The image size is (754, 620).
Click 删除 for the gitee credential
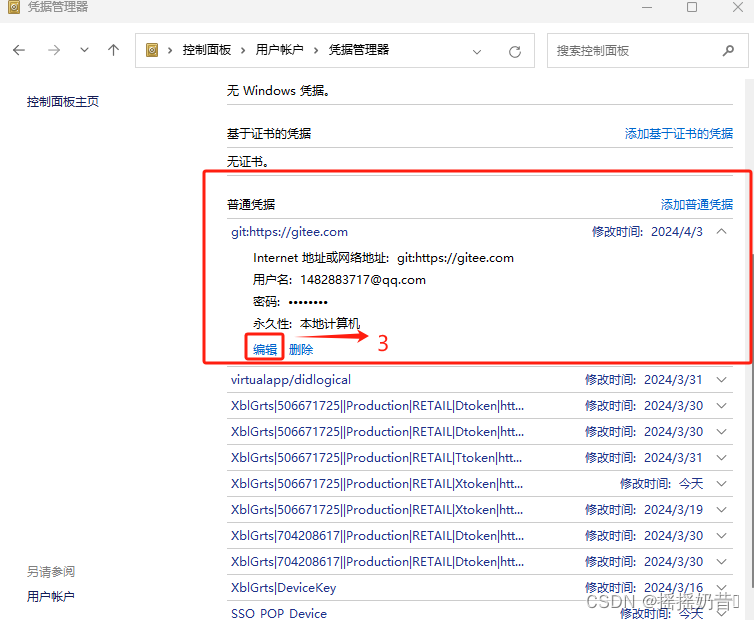[x=301, y=349]
